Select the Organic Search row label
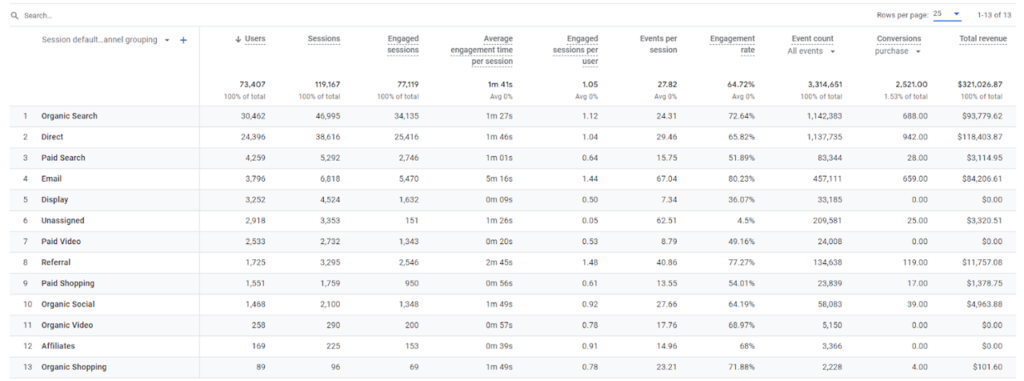This screenshot has height=381, width=1024. tap(69, 116)
